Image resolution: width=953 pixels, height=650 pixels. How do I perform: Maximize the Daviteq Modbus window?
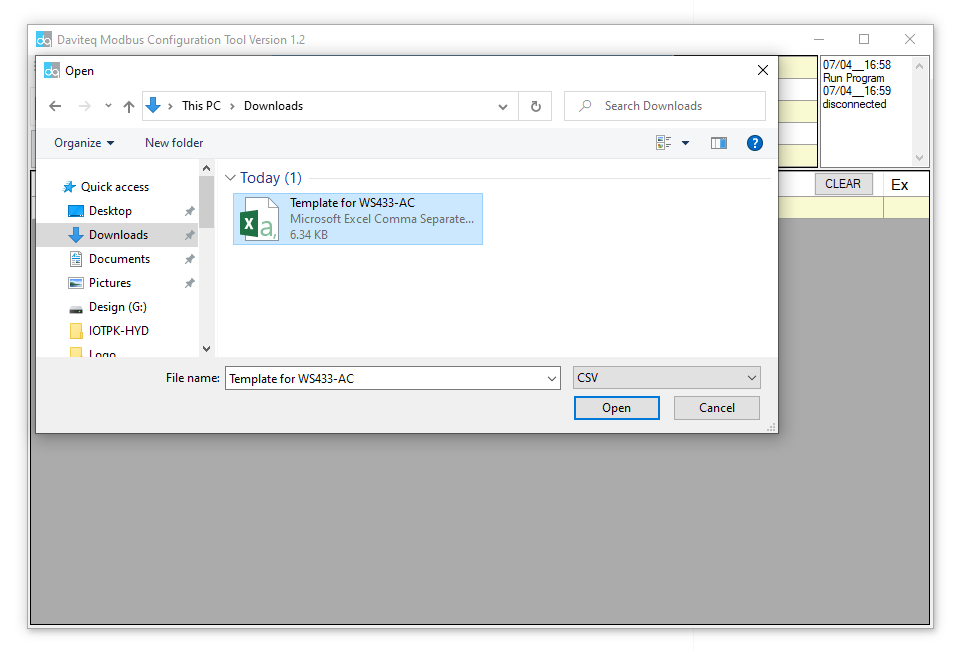pyautogui.click(x=864, y=40)
